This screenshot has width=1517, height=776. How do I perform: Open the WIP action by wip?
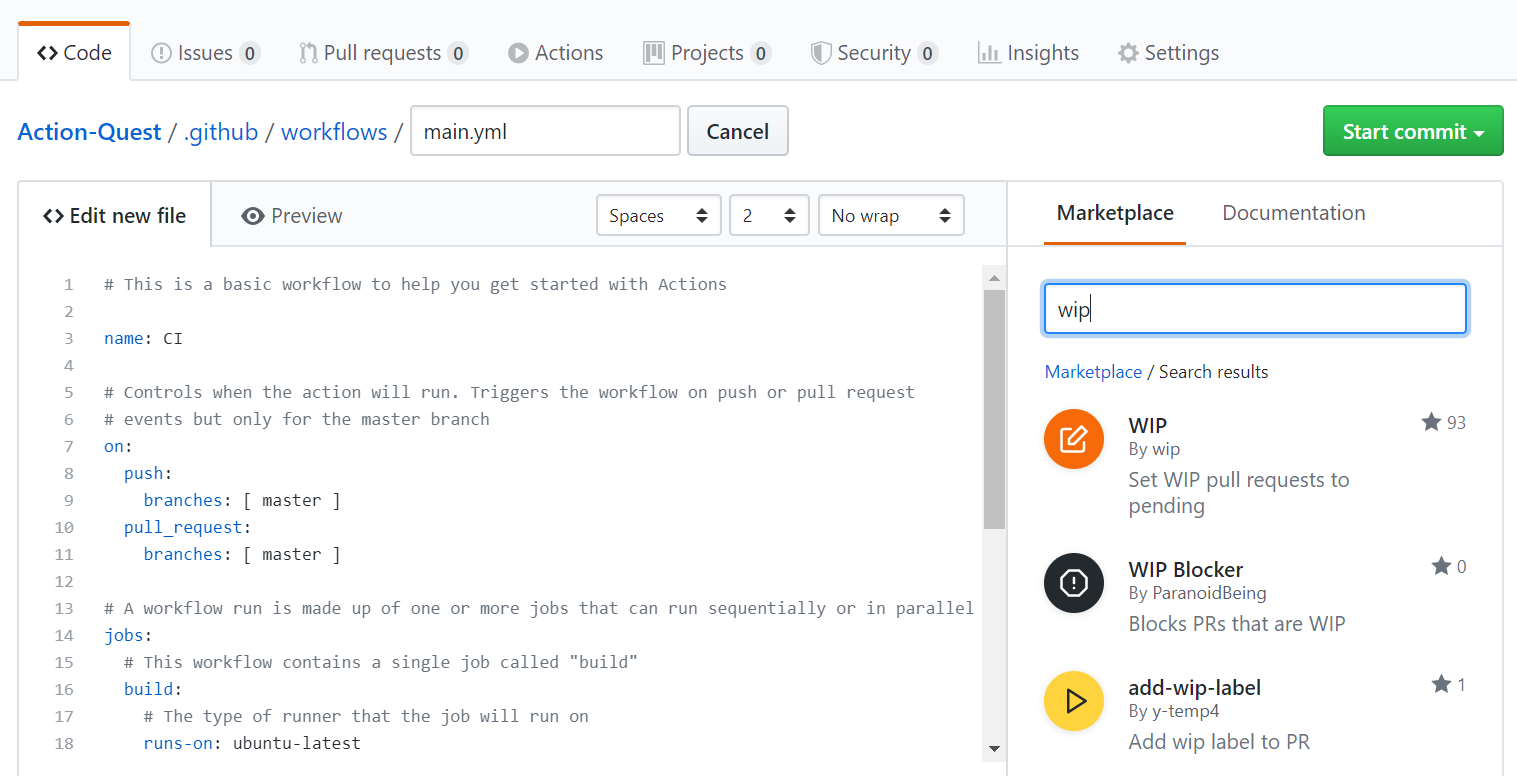point(1147,425)
